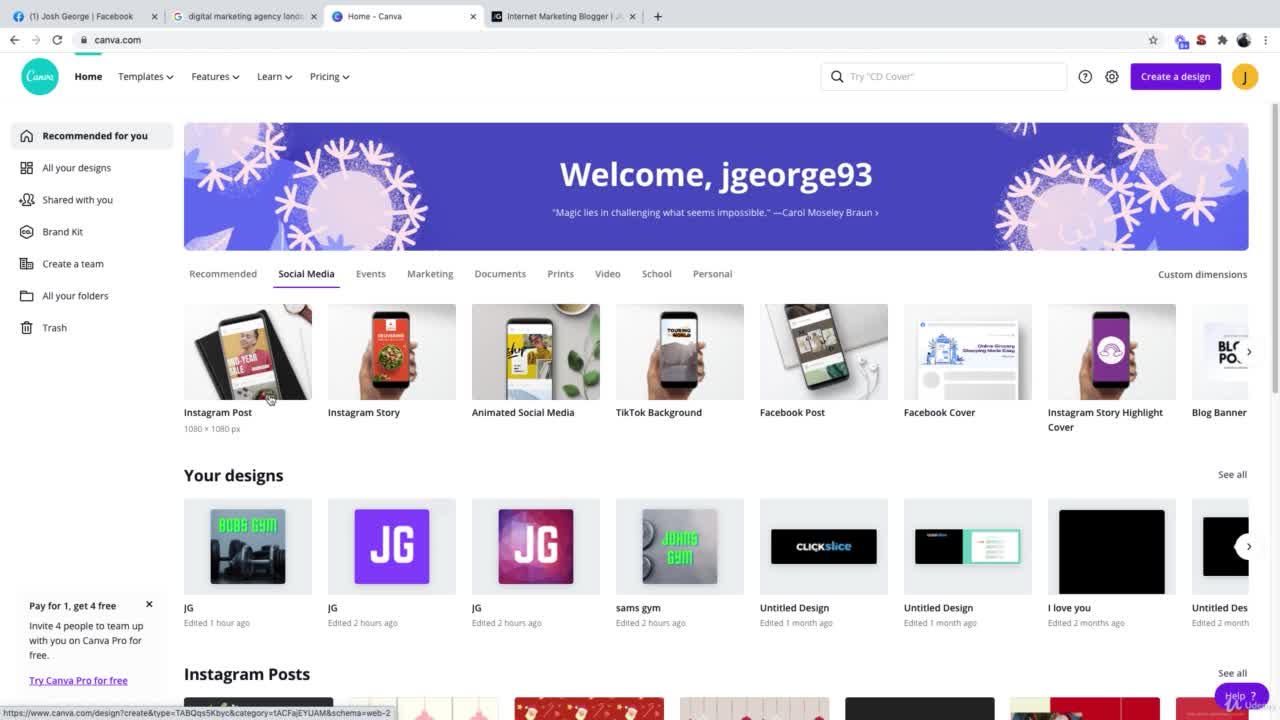Open the sams gym design
The image size is (1280, 720).
(680, 546)
